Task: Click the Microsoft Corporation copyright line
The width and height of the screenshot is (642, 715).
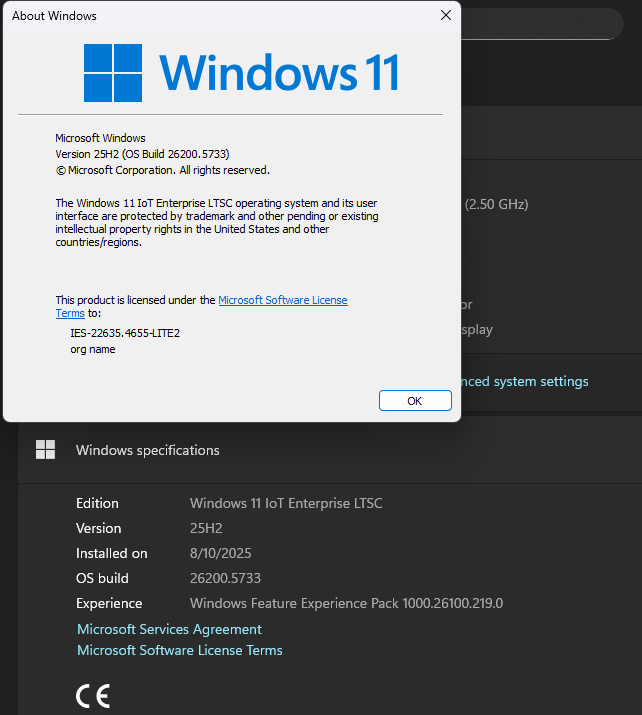Action: tap(163, 170)
